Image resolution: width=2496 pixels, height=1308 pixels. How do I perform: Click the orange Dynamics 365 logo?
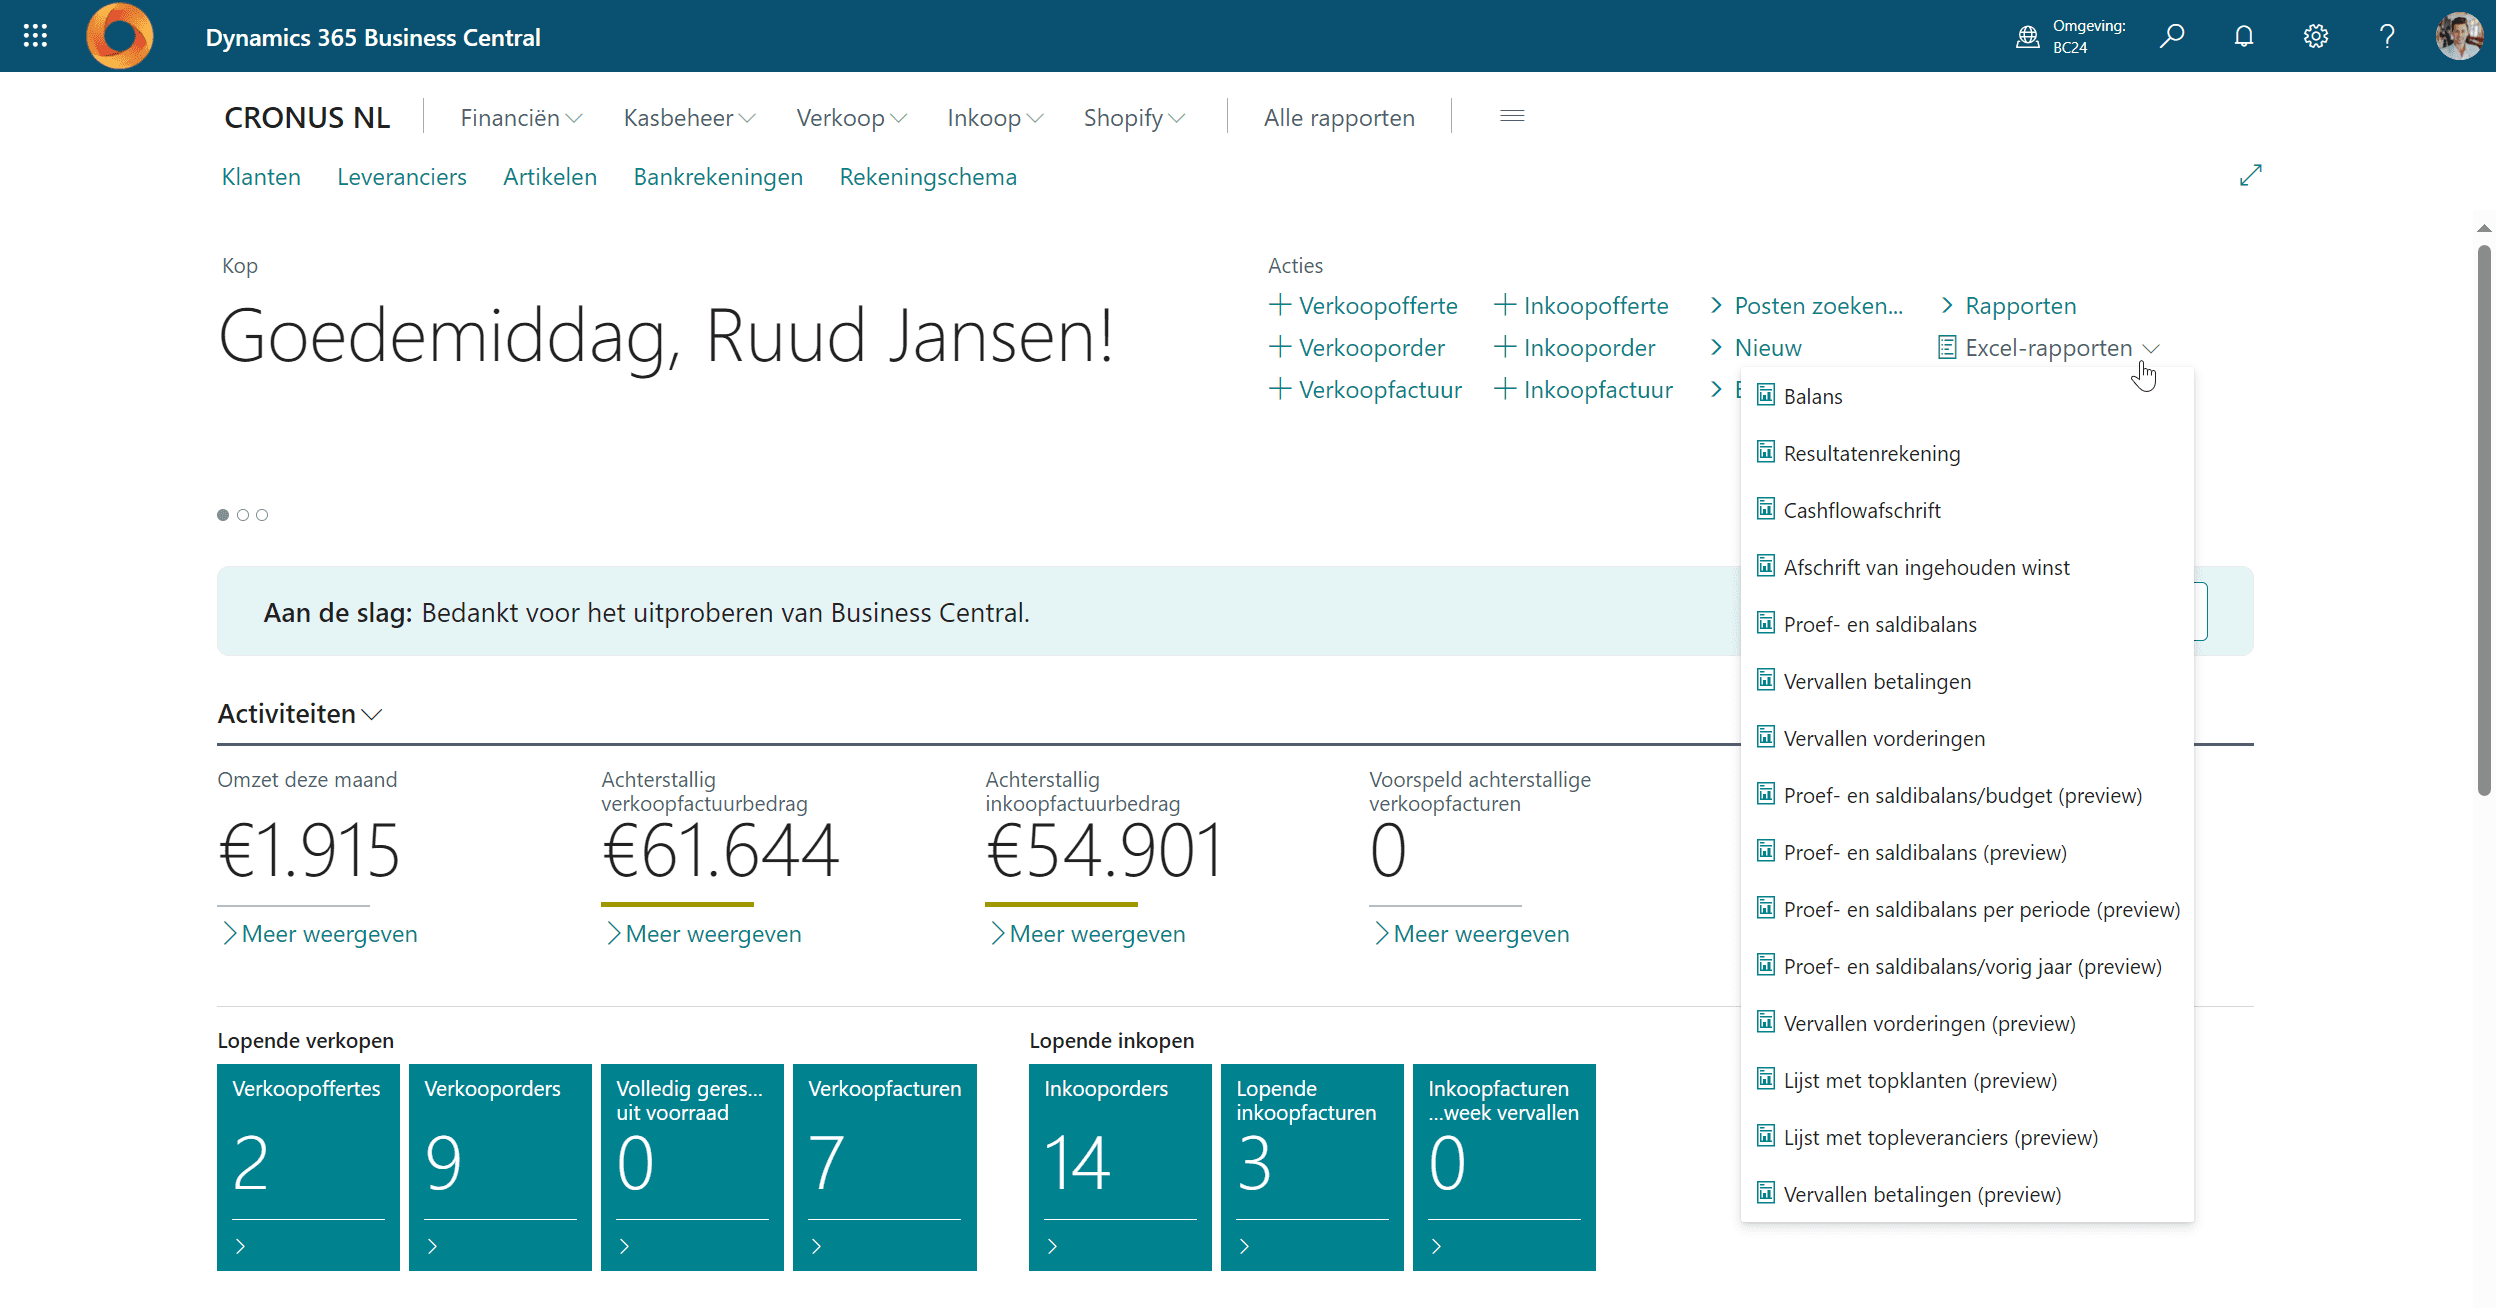coord(120,36)
